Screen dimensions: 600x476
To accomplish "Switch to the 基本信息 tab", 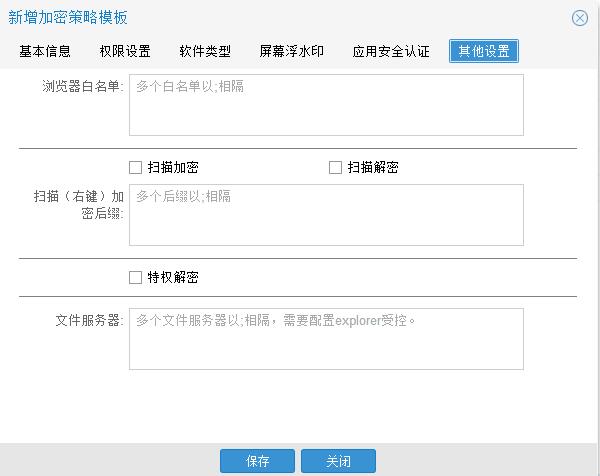I will pyautogui.click(x=45, y=51).
